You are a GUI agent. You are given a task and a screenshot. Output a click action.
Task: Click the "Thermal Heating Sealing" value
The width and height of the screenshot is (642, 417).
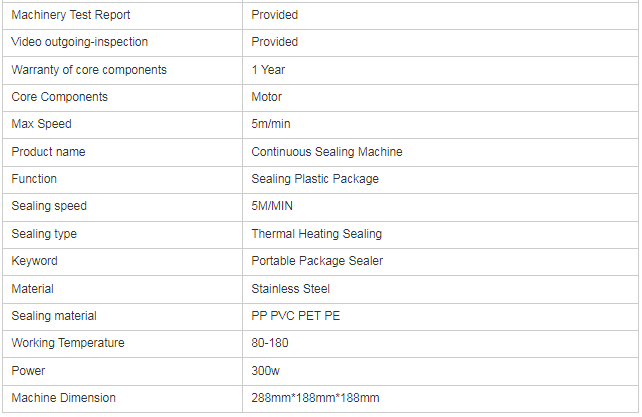click(x=317, y=234)
